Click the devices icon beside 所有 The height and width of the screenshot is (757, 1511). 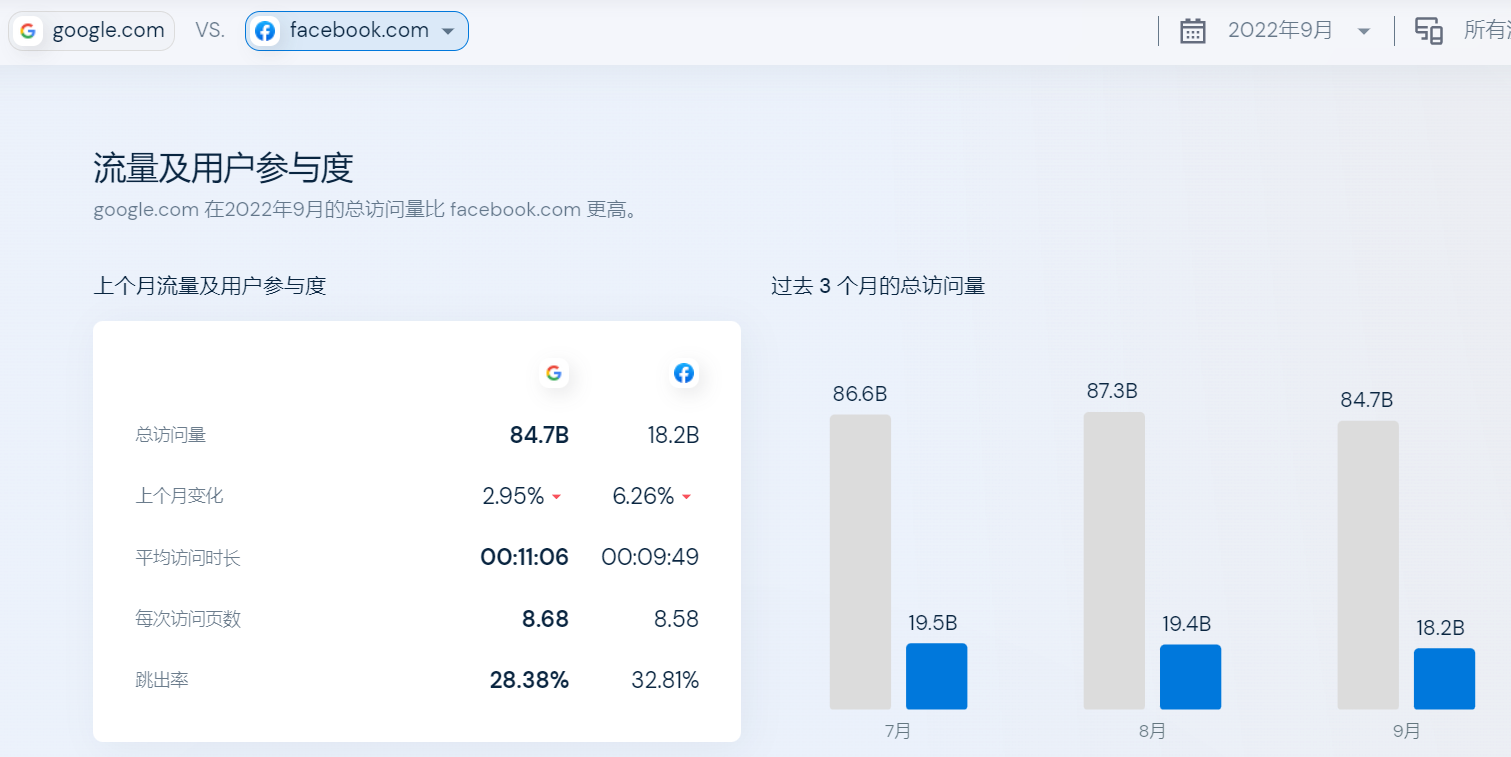(1429, 31)
